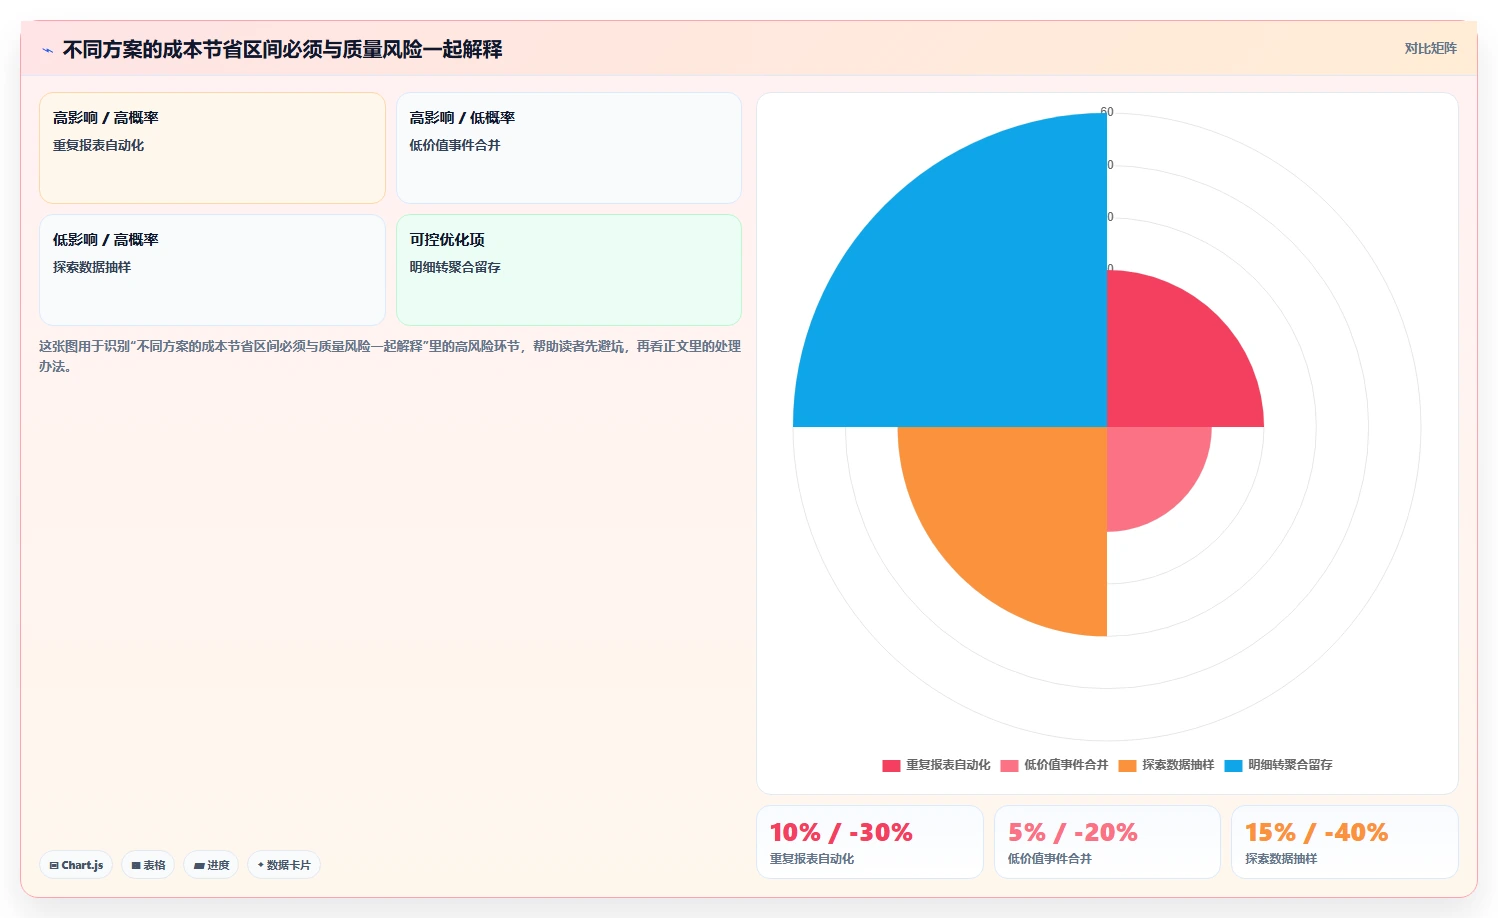Click the 表格 tag
1498x918 pixels.
[x=148, y=865]
